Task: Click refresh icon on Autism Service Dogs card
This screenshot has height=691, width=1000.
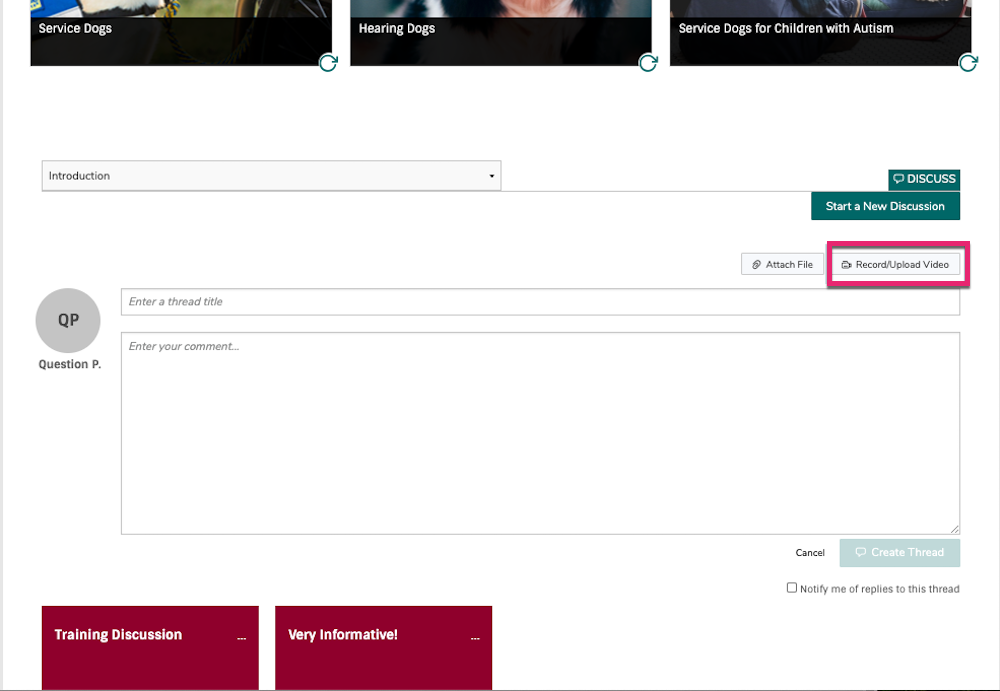Action: tap(968, 63)
